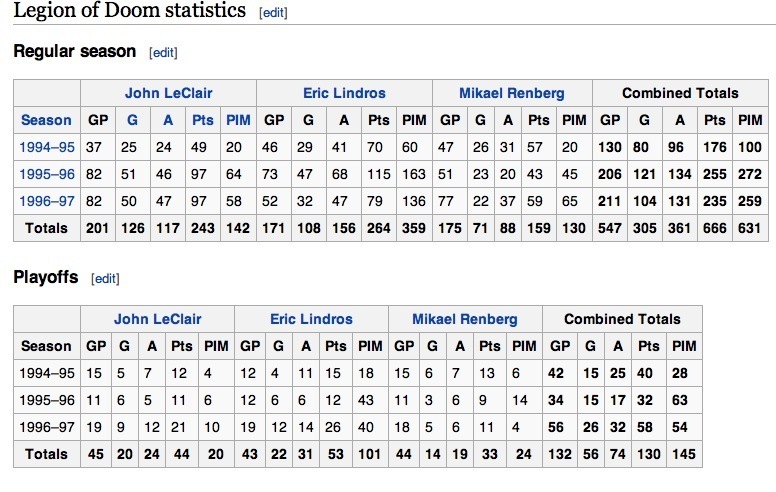Open the blue 1995–96 season link
This screenshot has width=776, height=492.
coord(46,174)
